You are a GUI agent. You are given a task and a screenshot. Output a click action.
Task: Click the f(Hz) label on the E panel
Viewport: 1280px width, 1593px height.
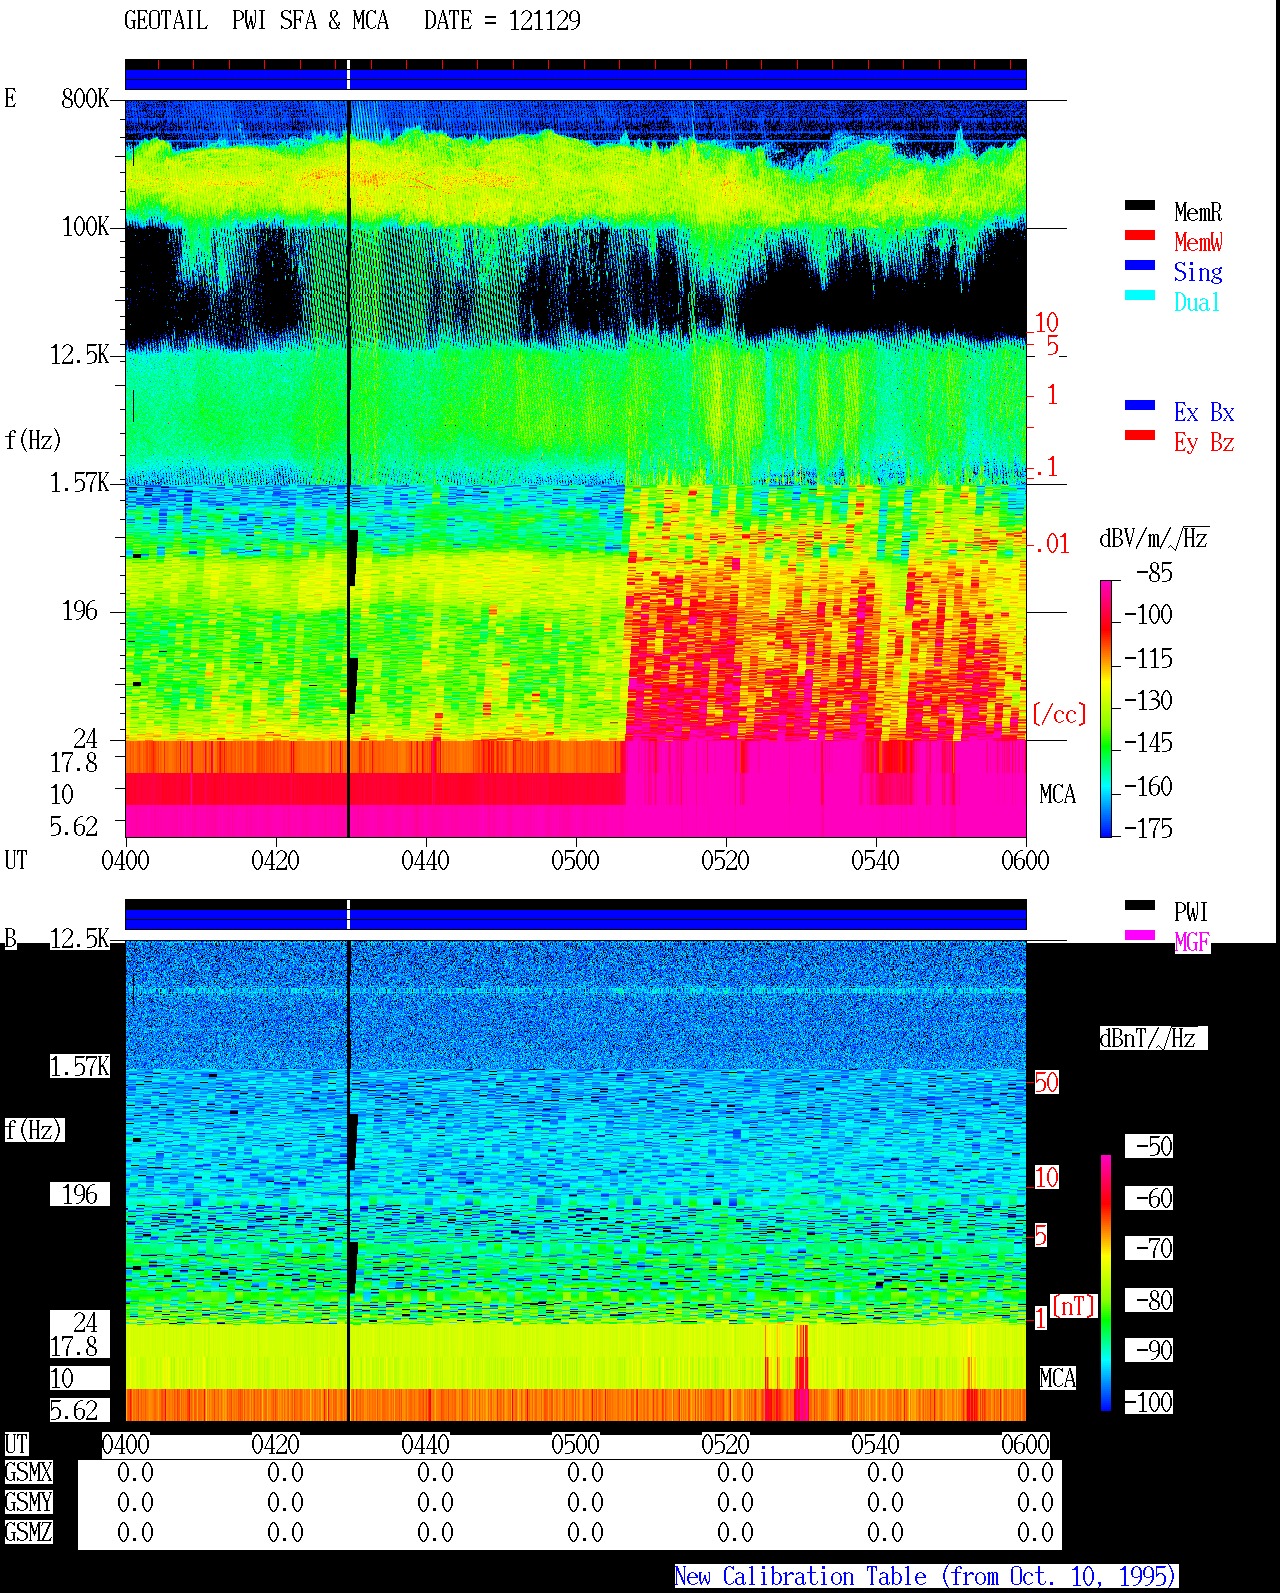point(33,440)
